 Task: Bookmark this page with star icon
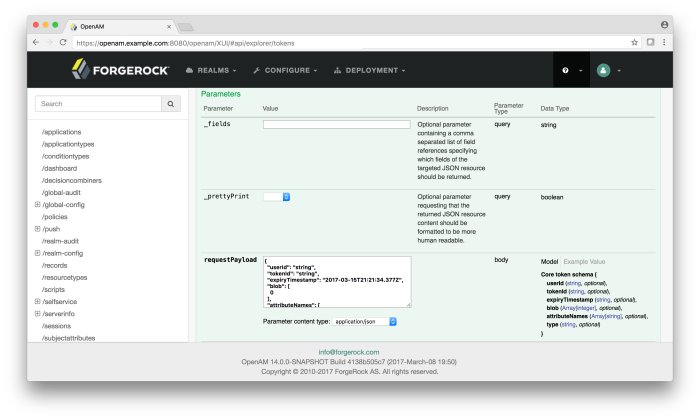click(634, 42)
